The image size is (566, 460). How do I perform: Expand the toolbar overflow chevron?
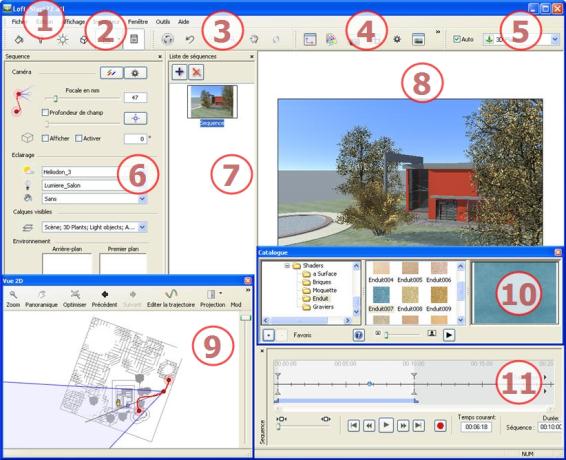click(438, 32)
